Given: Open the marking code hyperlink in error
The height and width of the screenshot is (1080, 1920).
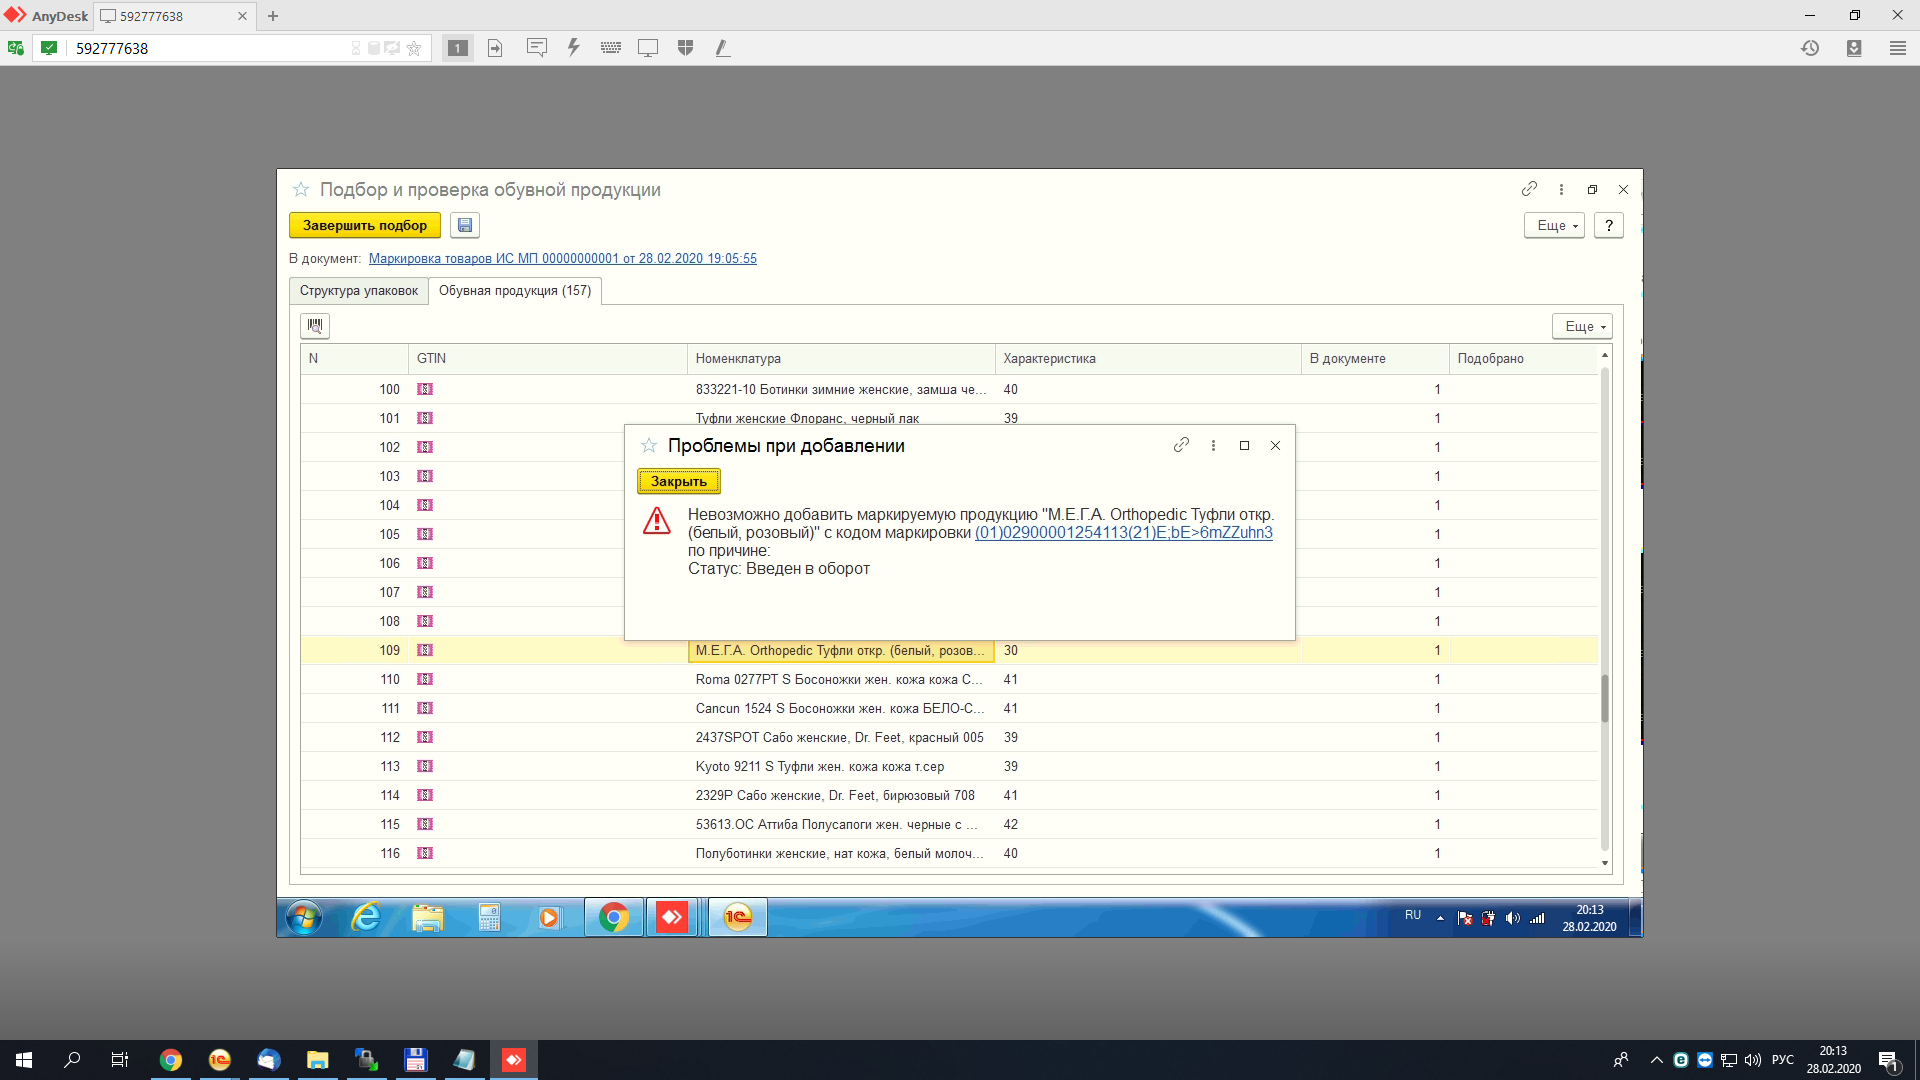Looking at the screenshot, I should pyautogui.click(x=1123, y=533).
